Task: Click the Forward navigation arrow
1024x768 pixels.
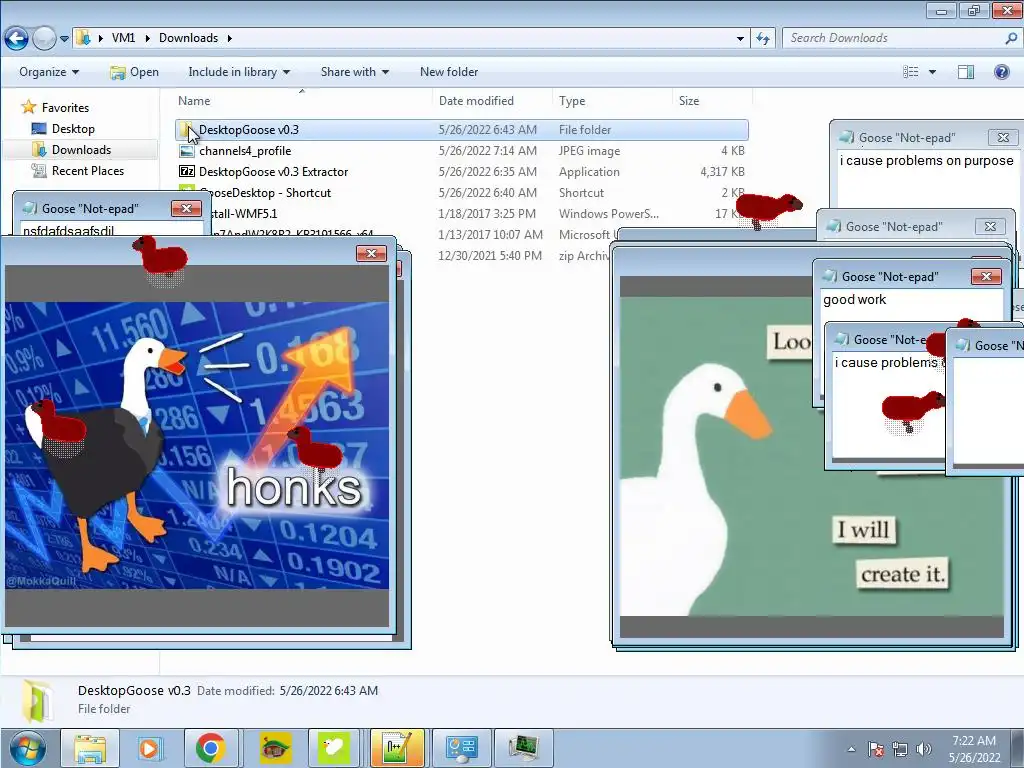Action: pyautogui.click(x=44, y=39)
